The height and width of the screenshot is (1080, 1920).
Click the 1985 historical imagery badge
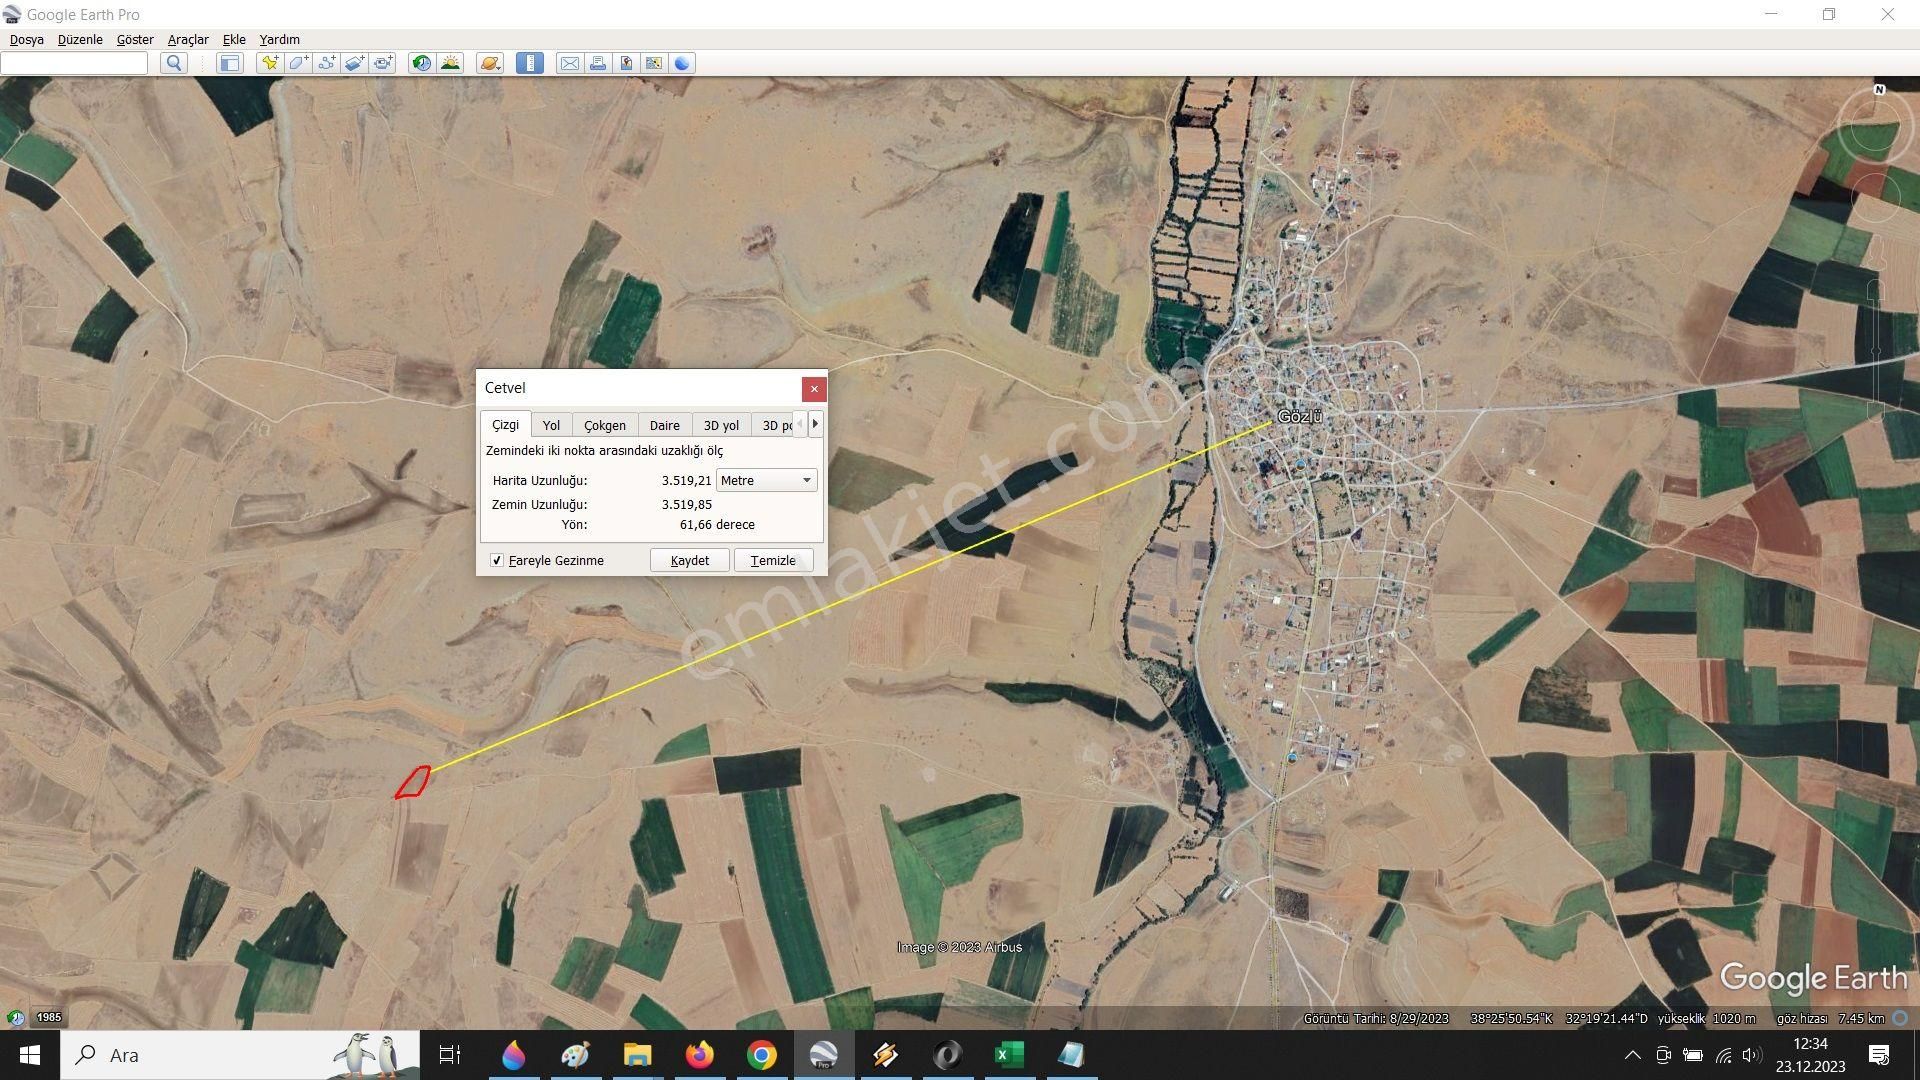click(x=49, y=1017)
